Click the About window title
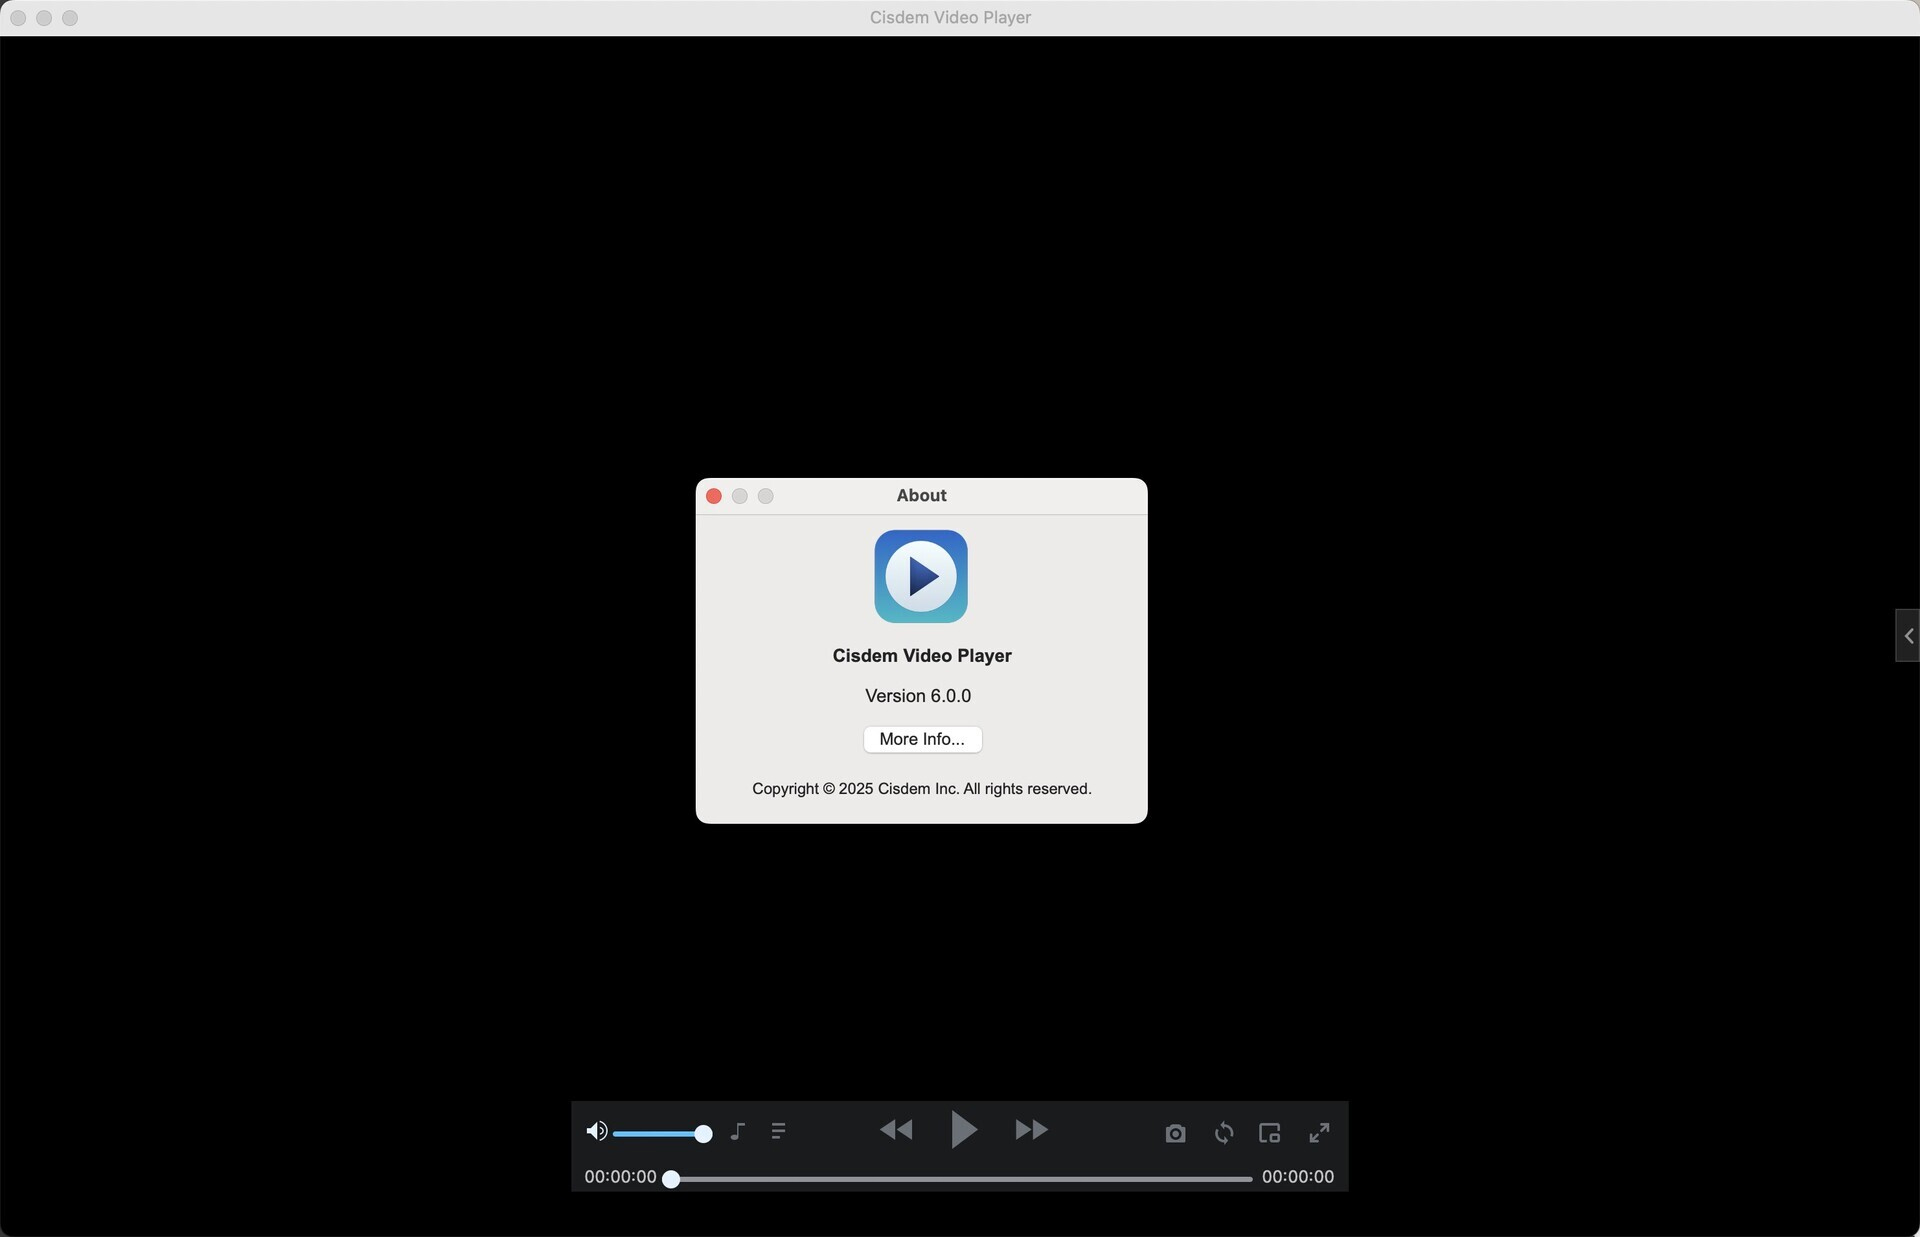The height and width of the screenshot is (1237, 1920). [x=921, y=495]
